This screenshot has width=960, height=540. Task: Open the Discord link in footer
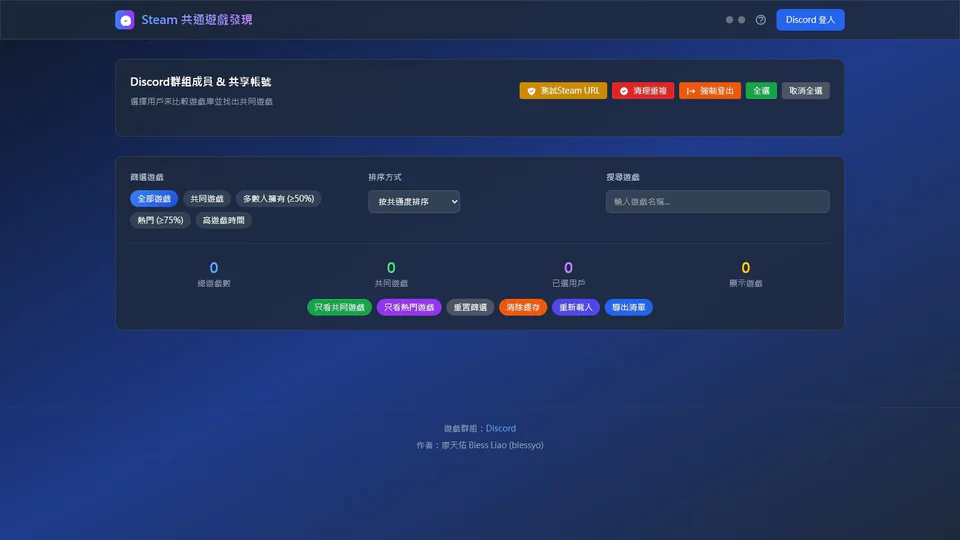click(x=501, y=428)
